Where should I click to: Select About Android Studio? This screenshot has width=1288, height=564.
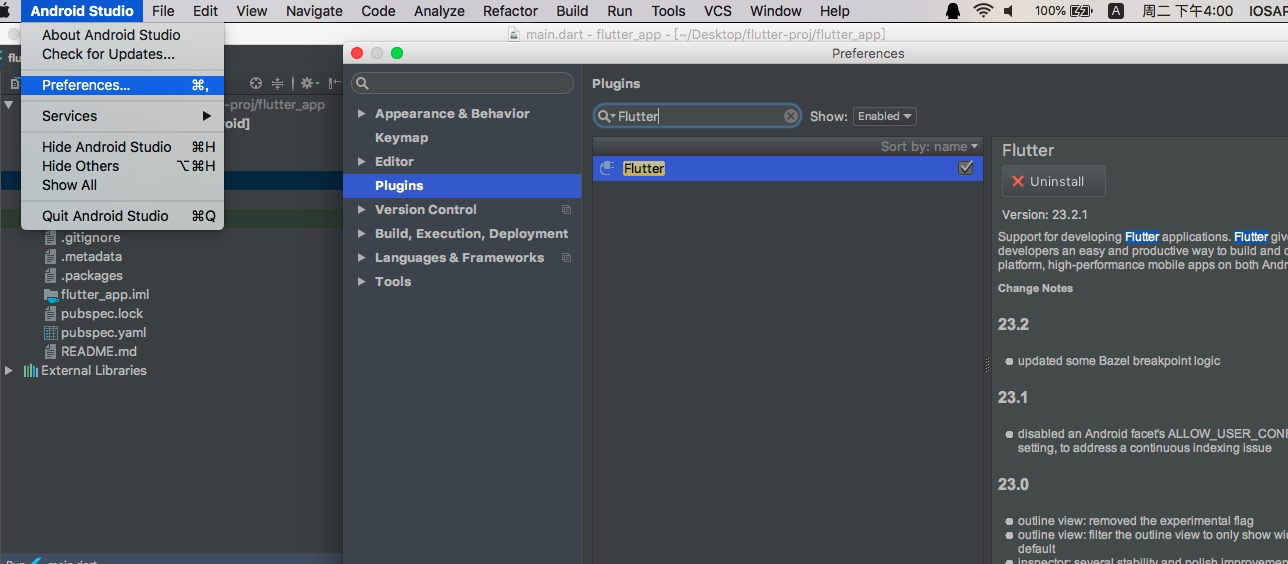pos(122,35)
